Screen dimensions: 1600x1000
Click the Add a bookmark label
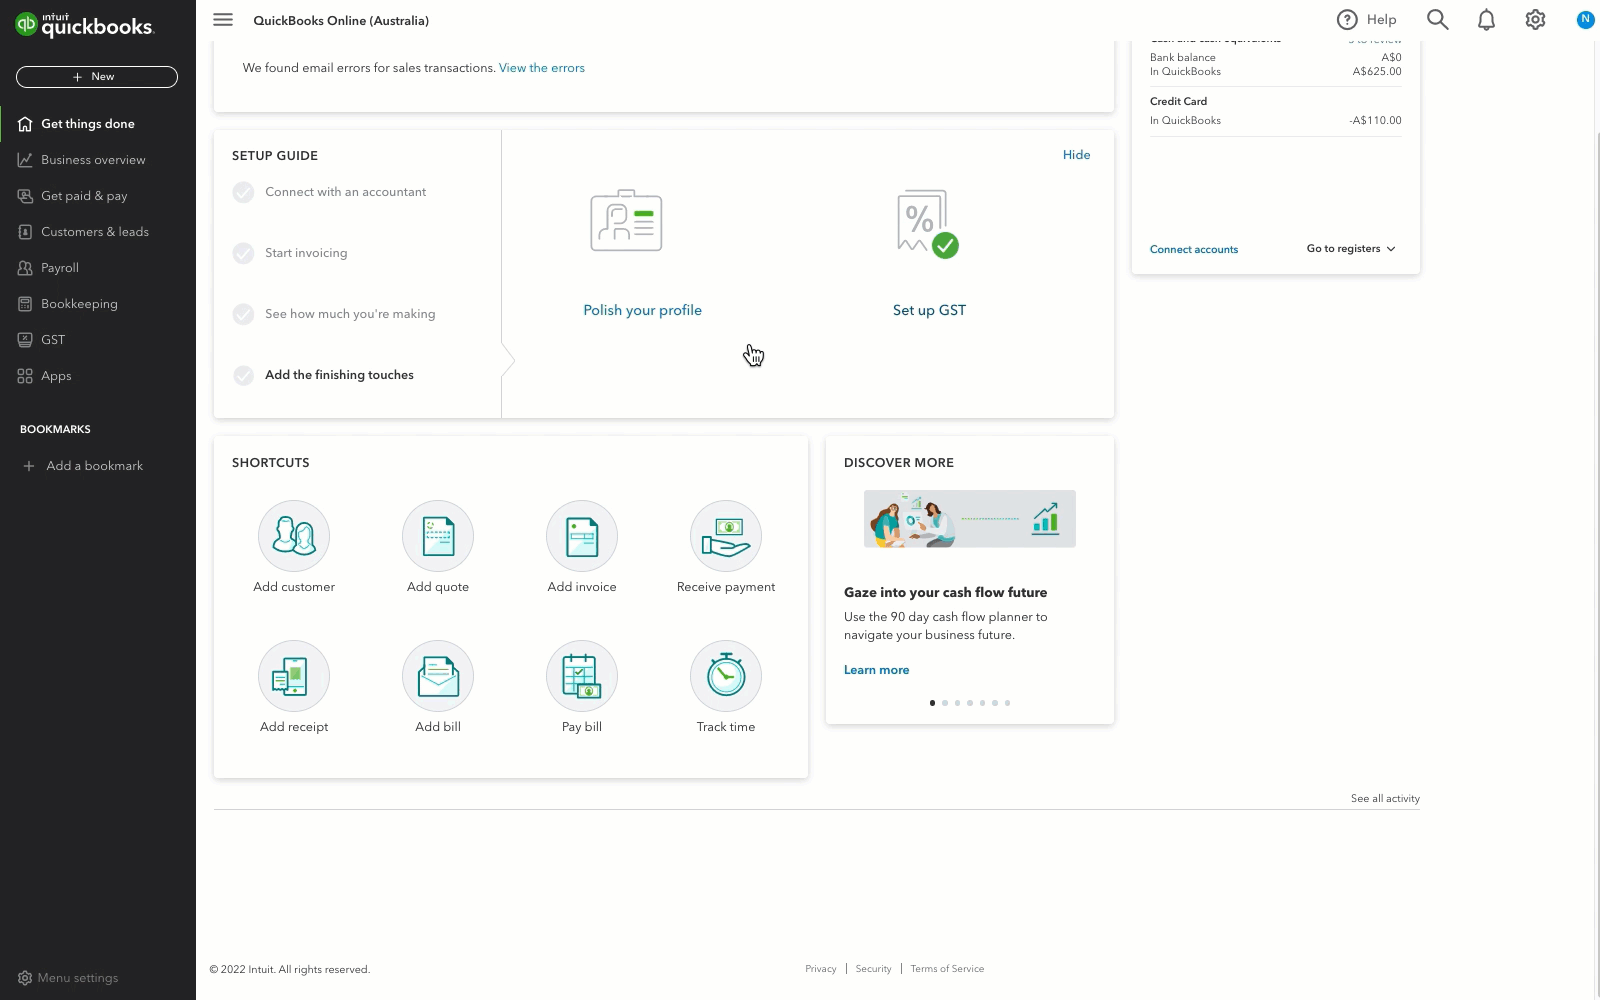coord(95,466)
